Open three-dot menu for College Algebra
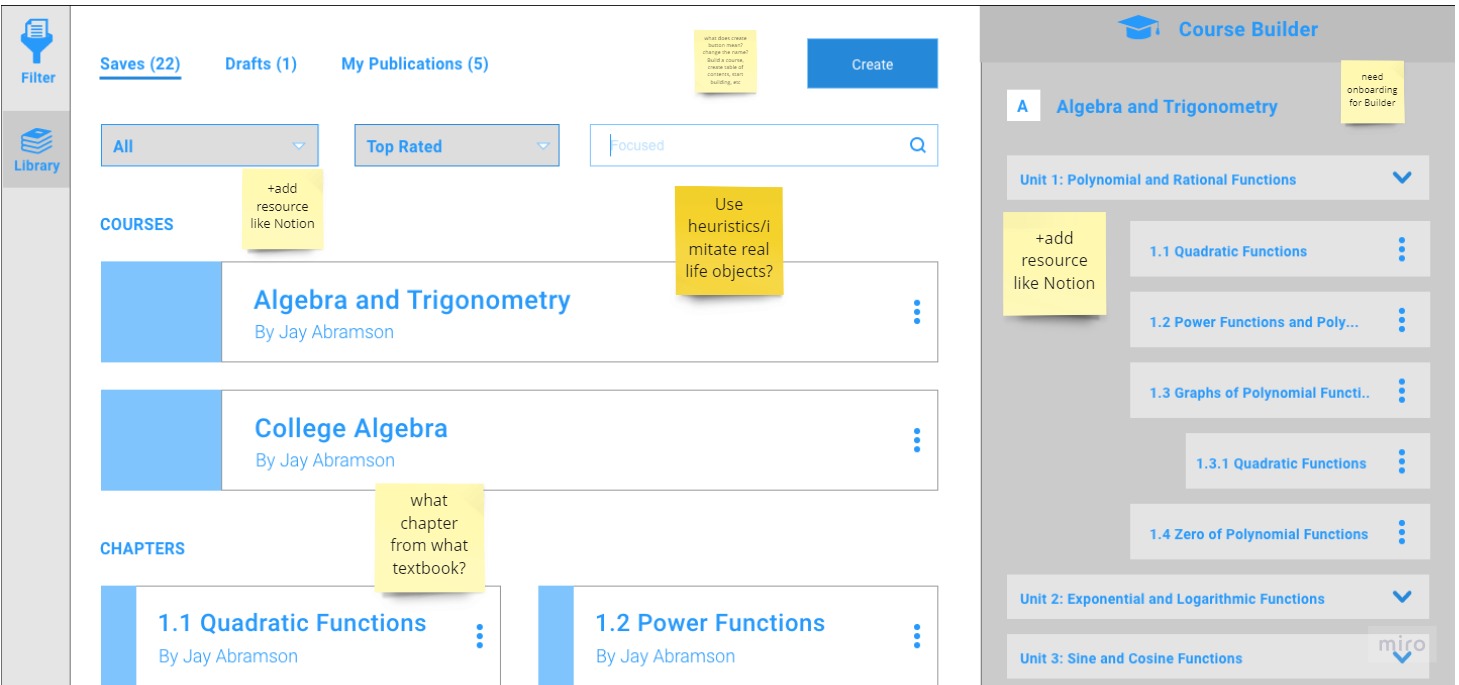 [x=916, y=440]
